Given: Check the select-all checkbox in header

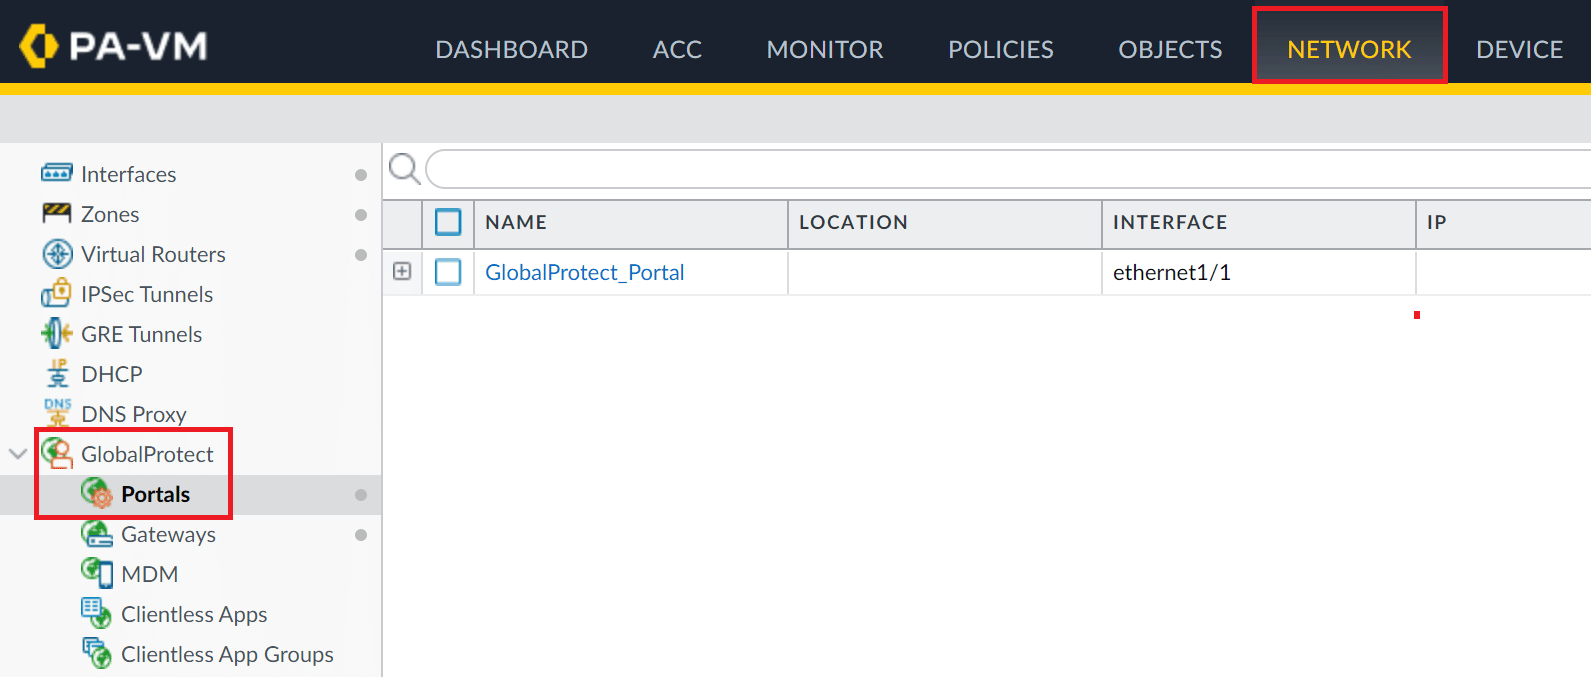Looking at the screenshot, I should pyautogui.click(x=448, y=222).
